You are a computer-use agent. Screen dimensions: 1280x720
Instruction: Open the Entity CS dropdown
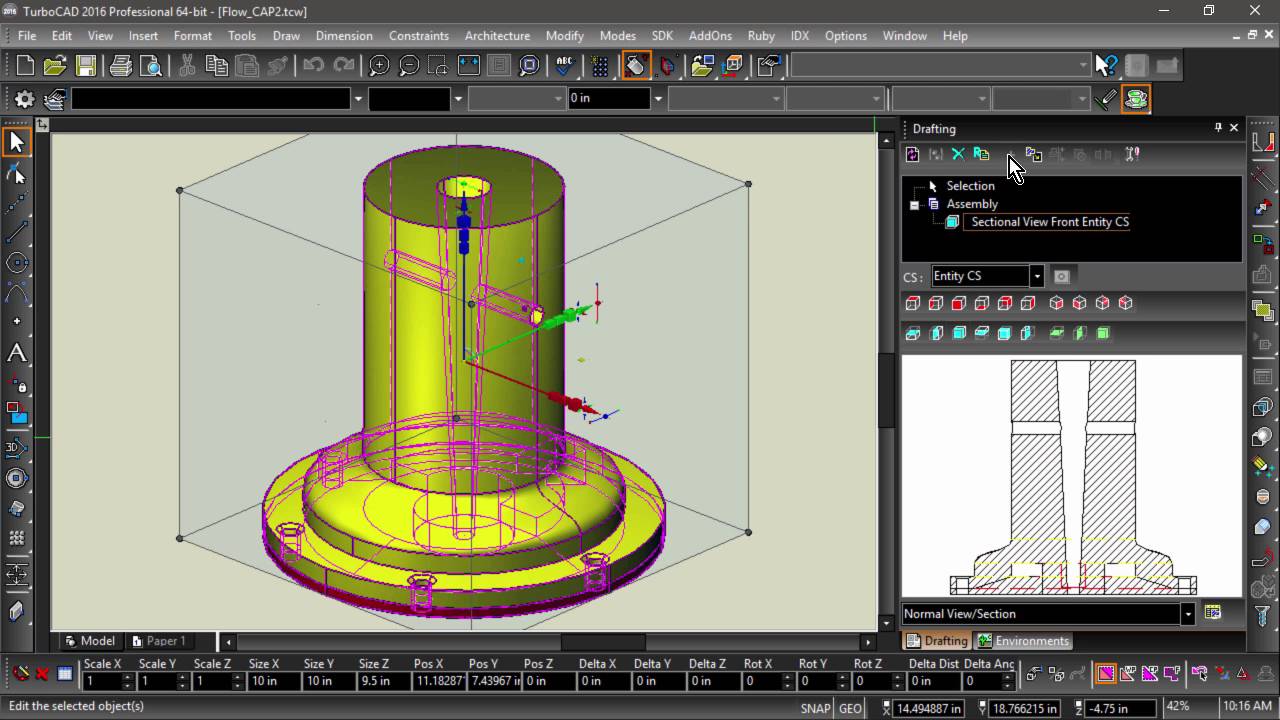click(1037, 276)
